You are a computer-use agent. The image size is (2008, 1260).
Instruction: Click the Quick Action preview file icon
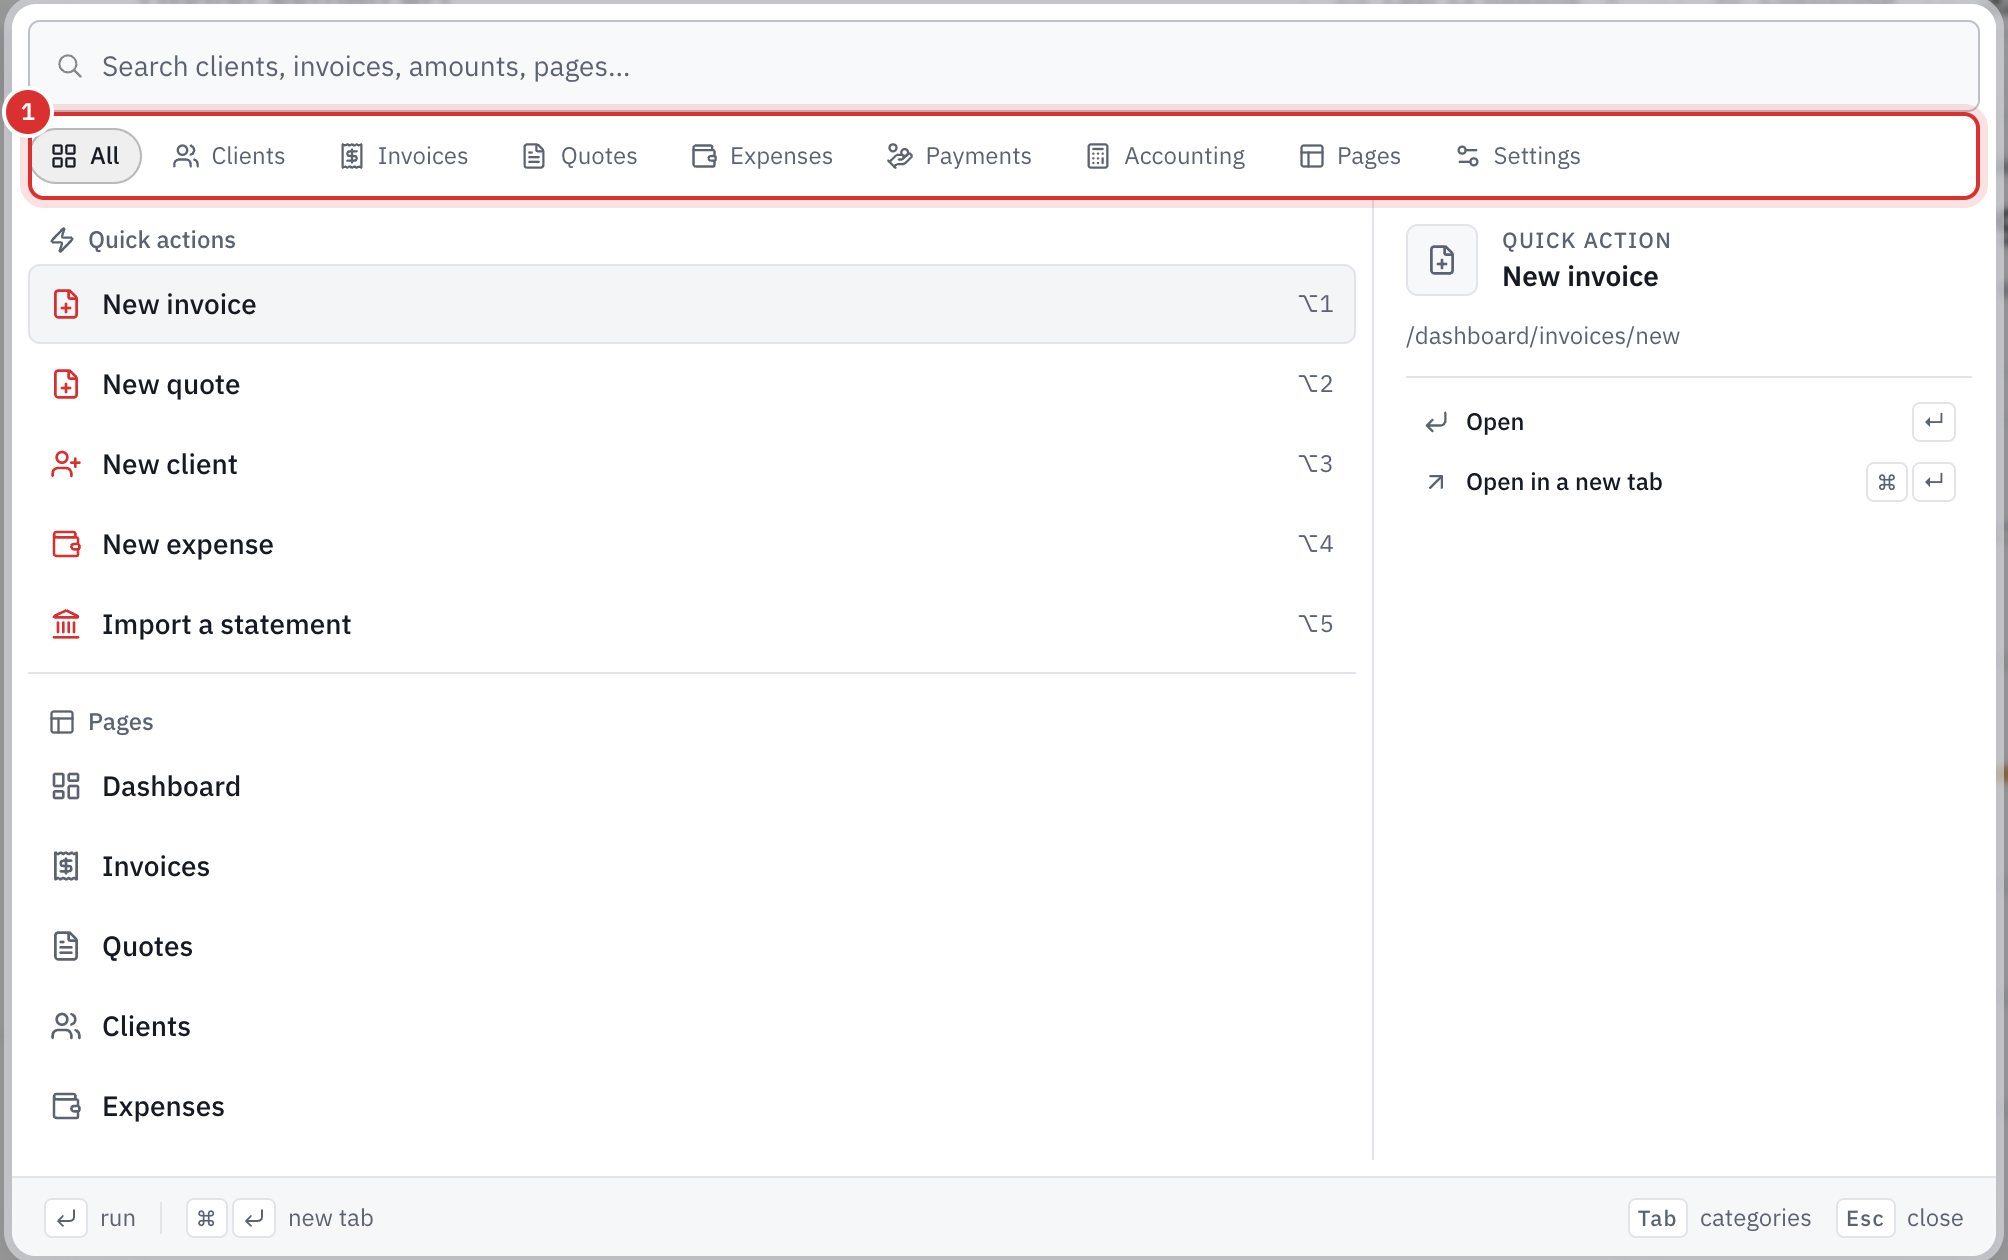click(x=1442, y=260)
